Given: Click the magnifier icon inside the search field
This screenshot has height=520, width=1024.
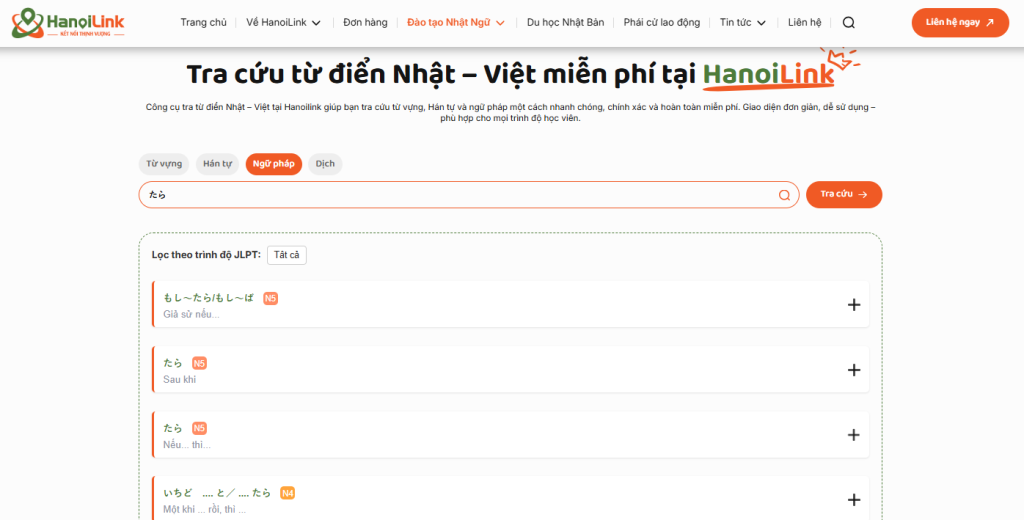Looking at the screenshot, I should 784,195.
